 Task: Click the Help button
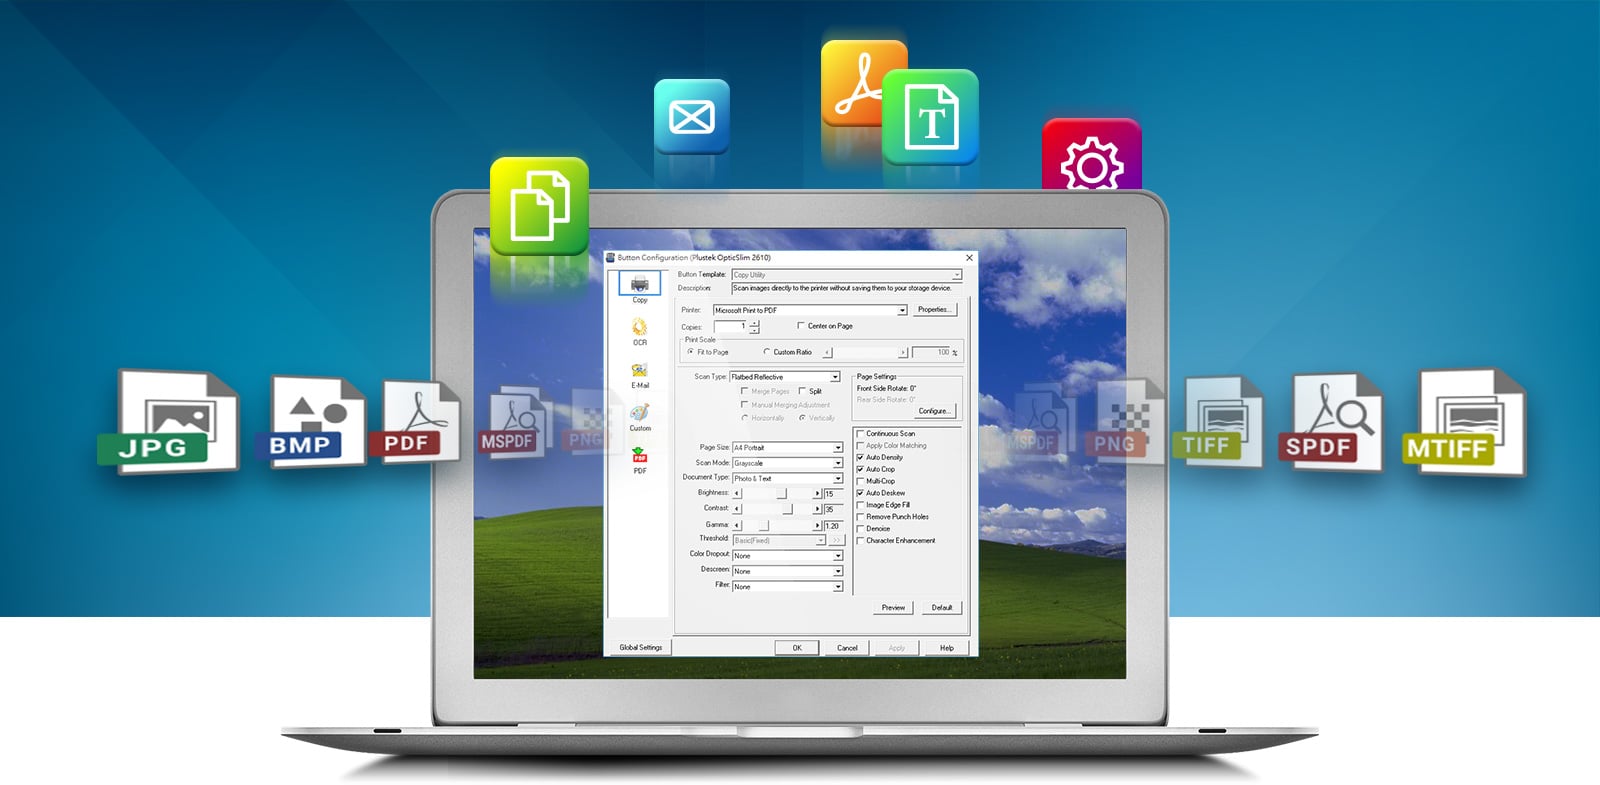point(947,648)
